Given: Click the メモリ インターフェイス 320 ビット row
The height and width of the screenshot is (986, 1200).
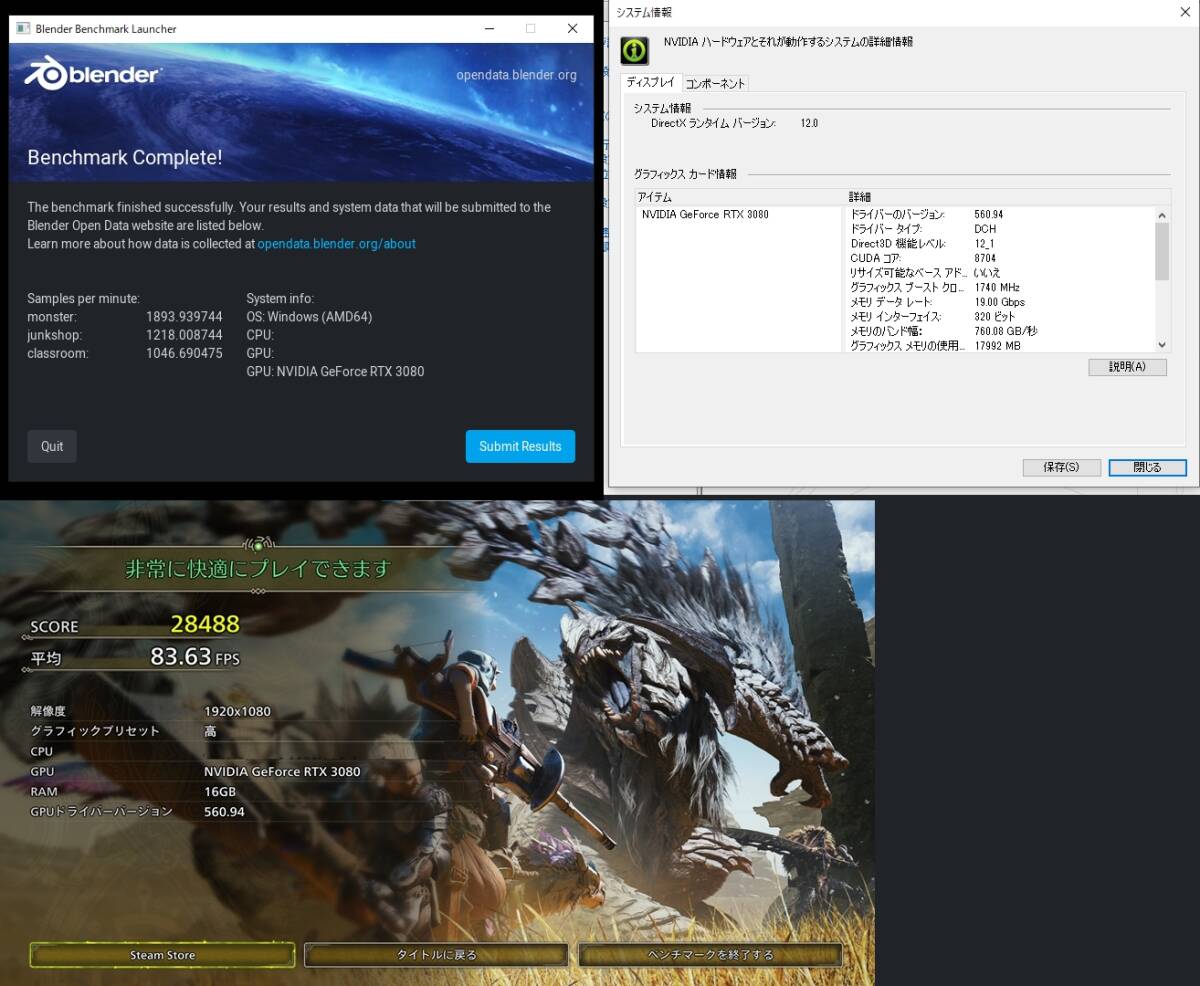Looking at the screenshot, I should coord(1000,316).
